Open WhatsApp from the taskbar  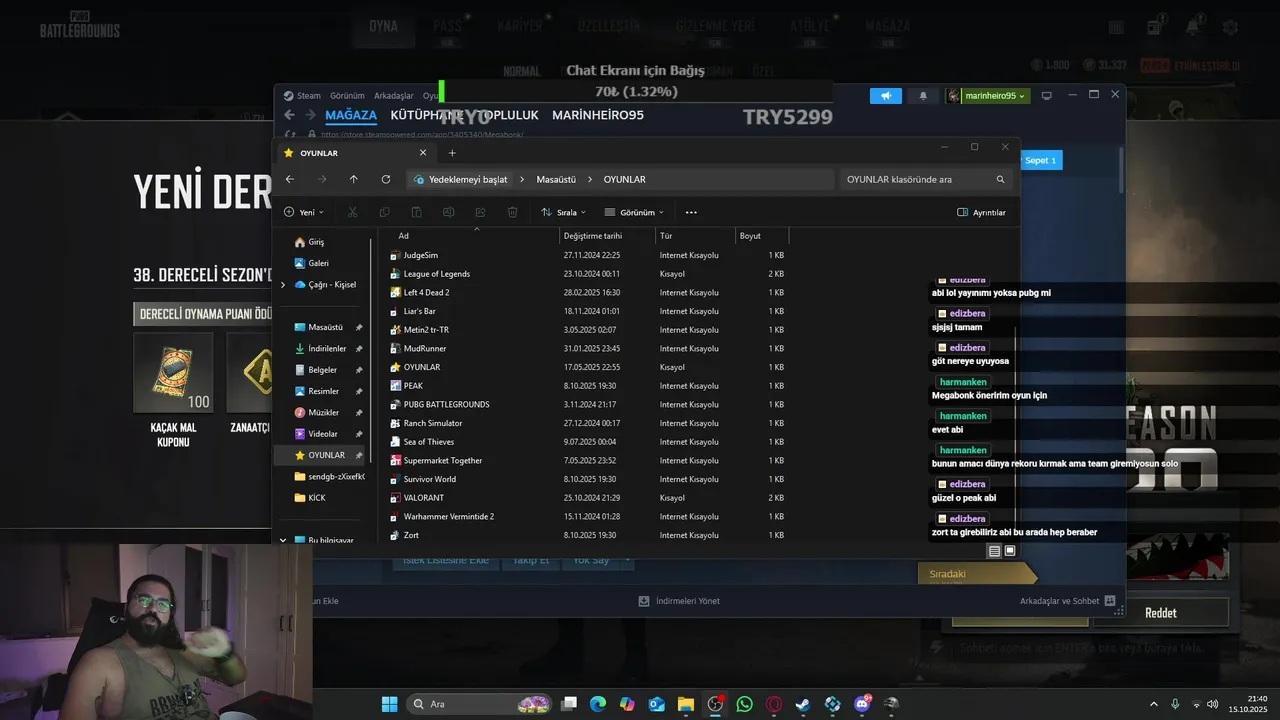pyautogui.click(x=744, y=704)
